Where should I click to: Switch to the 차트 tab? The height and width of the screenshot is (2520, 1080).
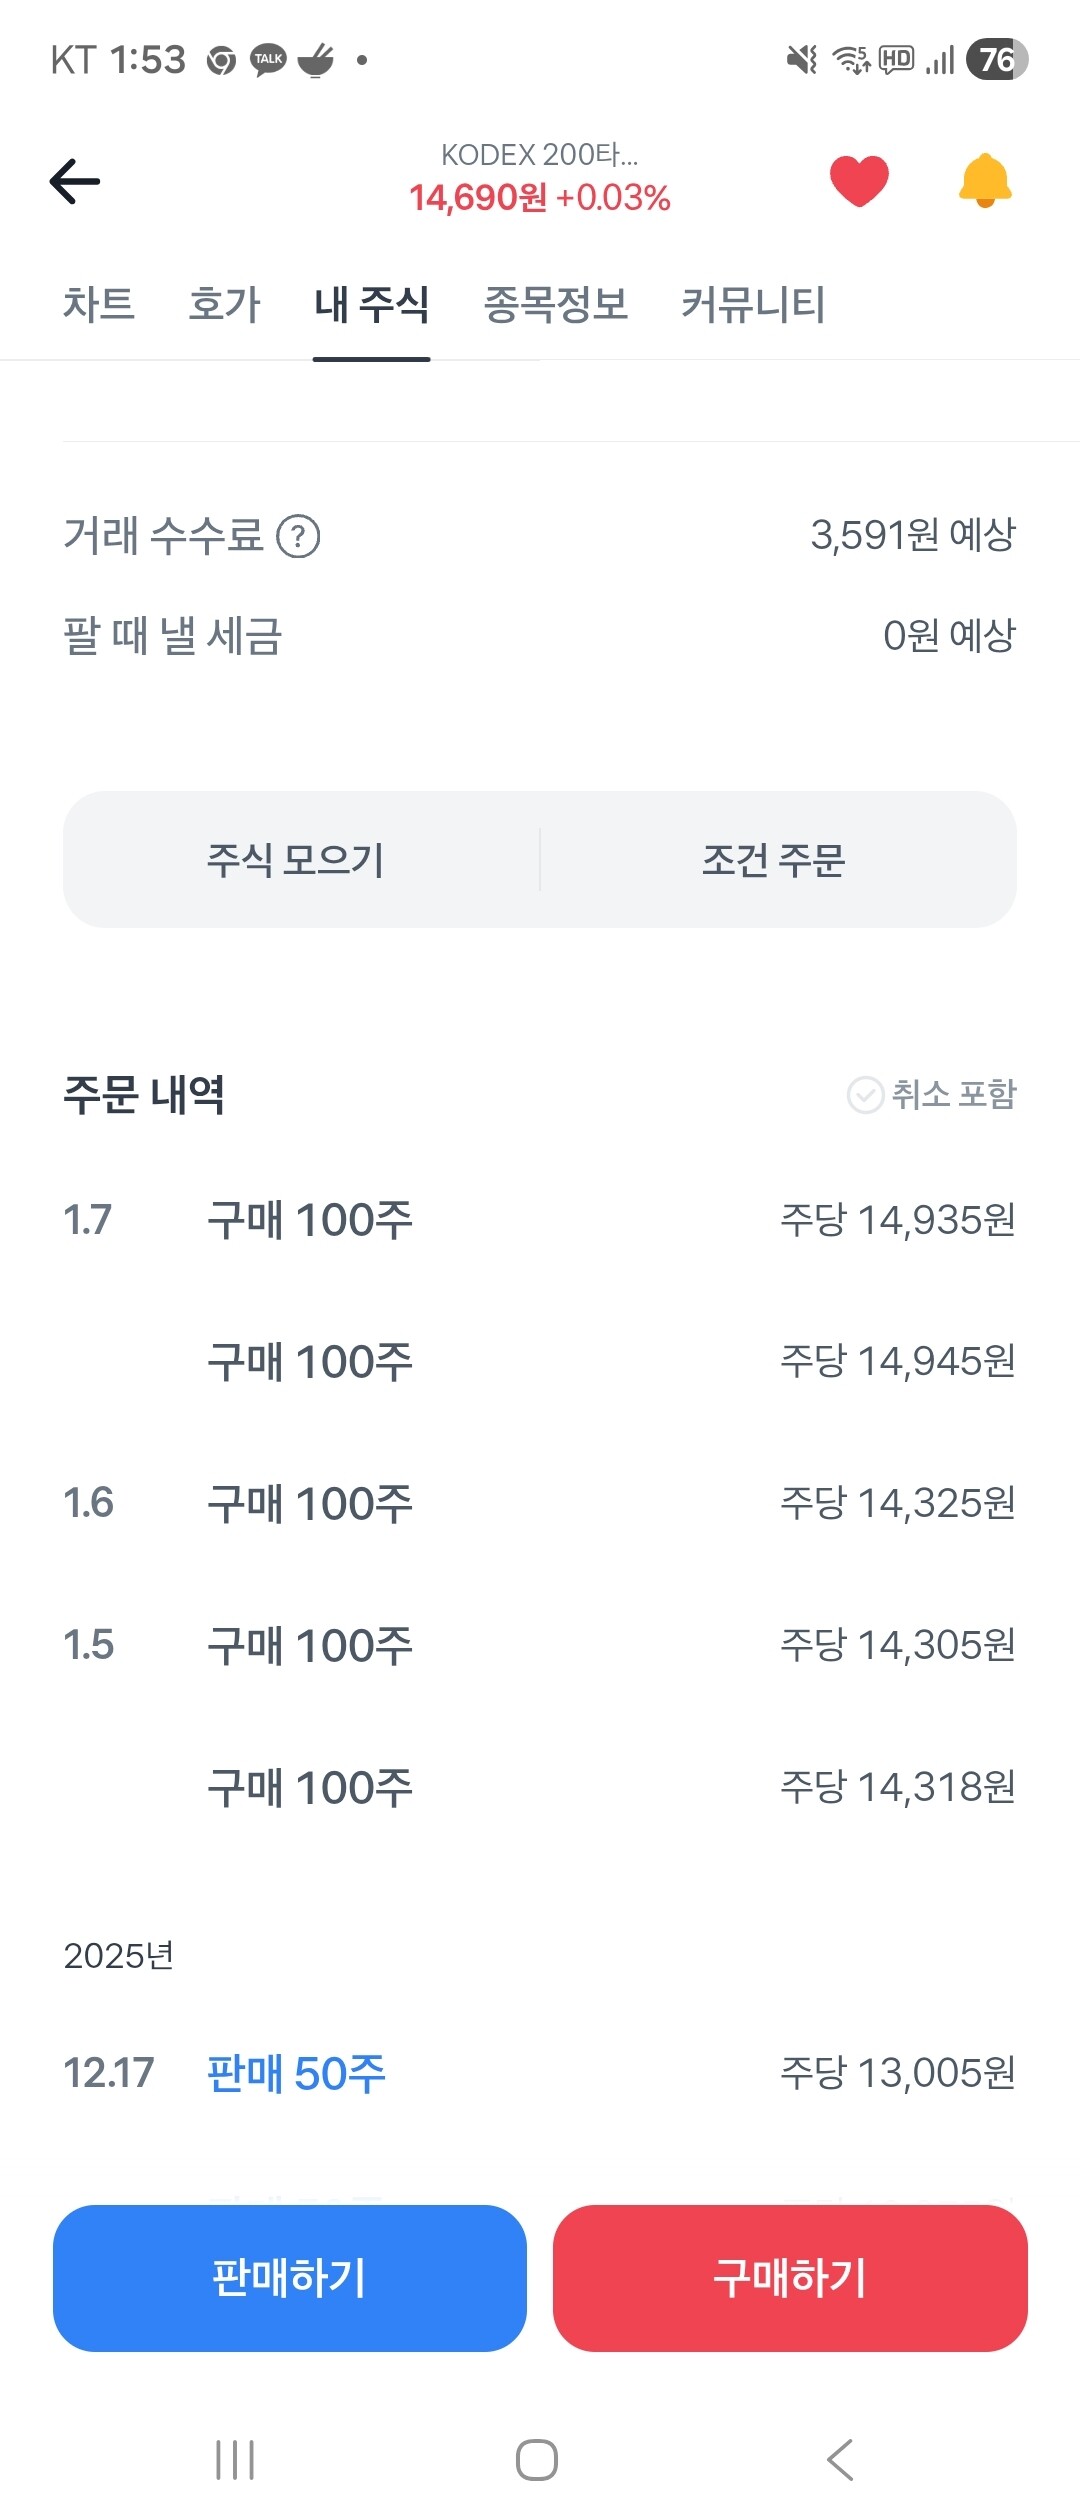point(99,304)
